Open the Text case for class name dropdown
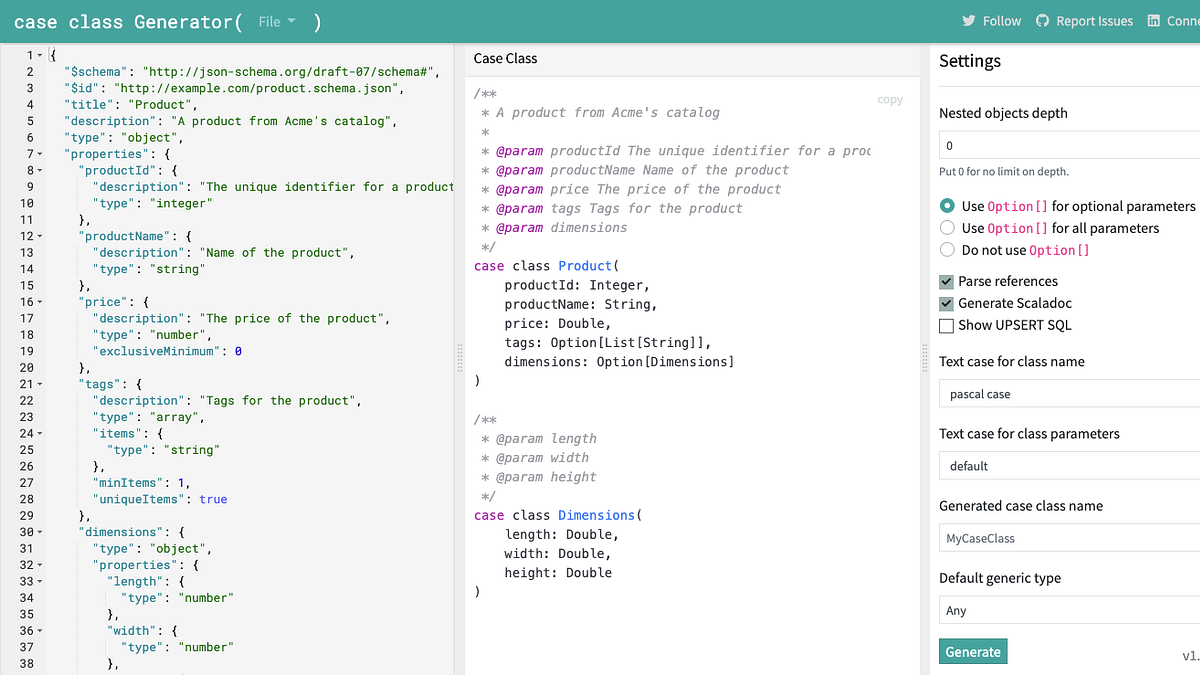 (1065, 393)
